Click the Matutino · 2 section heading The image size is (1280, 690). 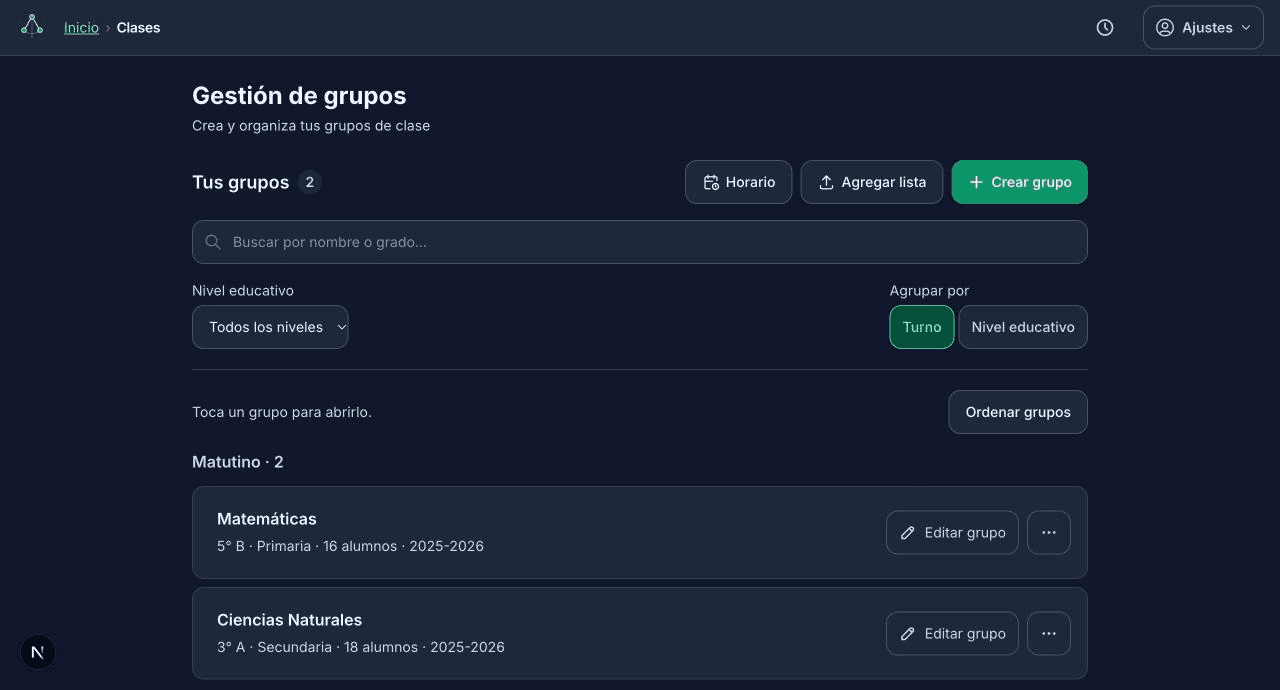point(238,462)
